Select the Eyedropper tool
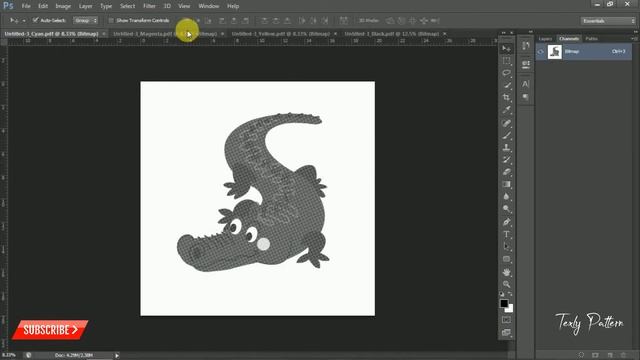The width and height of the screenshot is (640, 360). (506, 110)
